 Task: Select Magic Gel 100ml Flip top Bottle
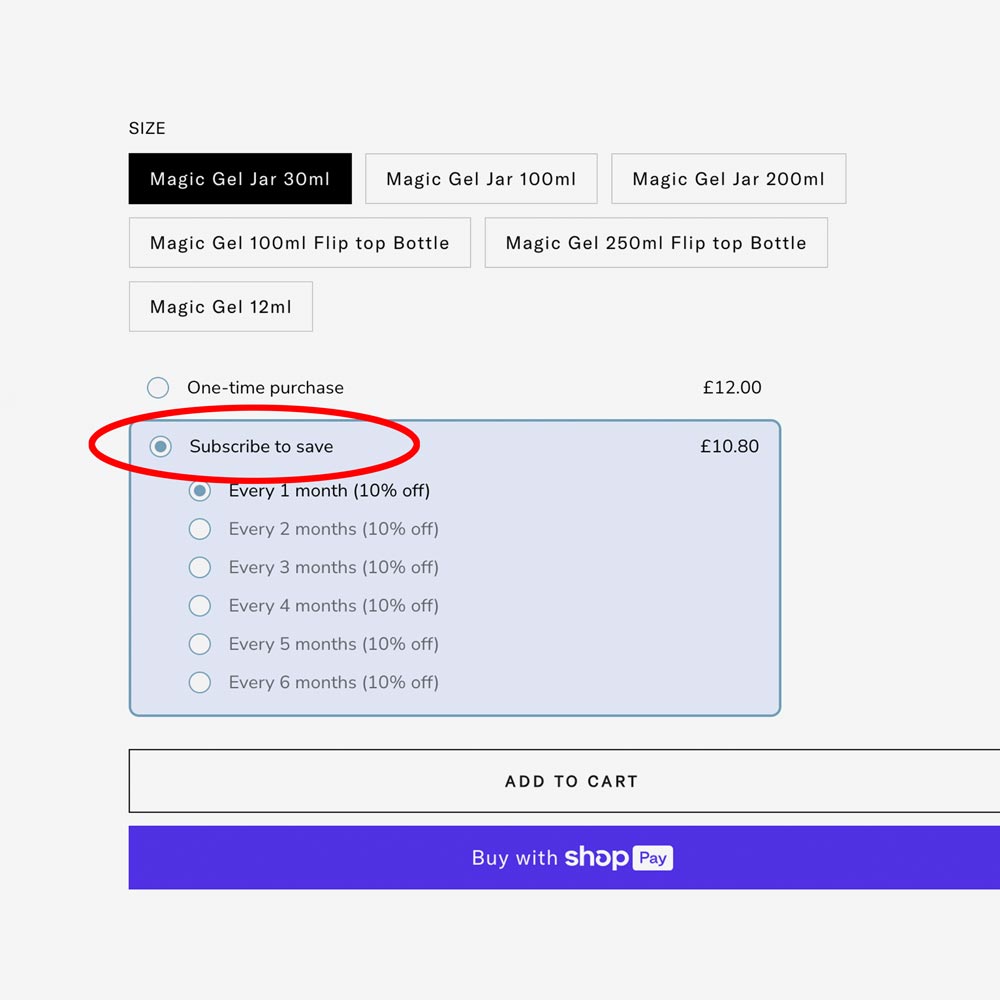[299, 243]
